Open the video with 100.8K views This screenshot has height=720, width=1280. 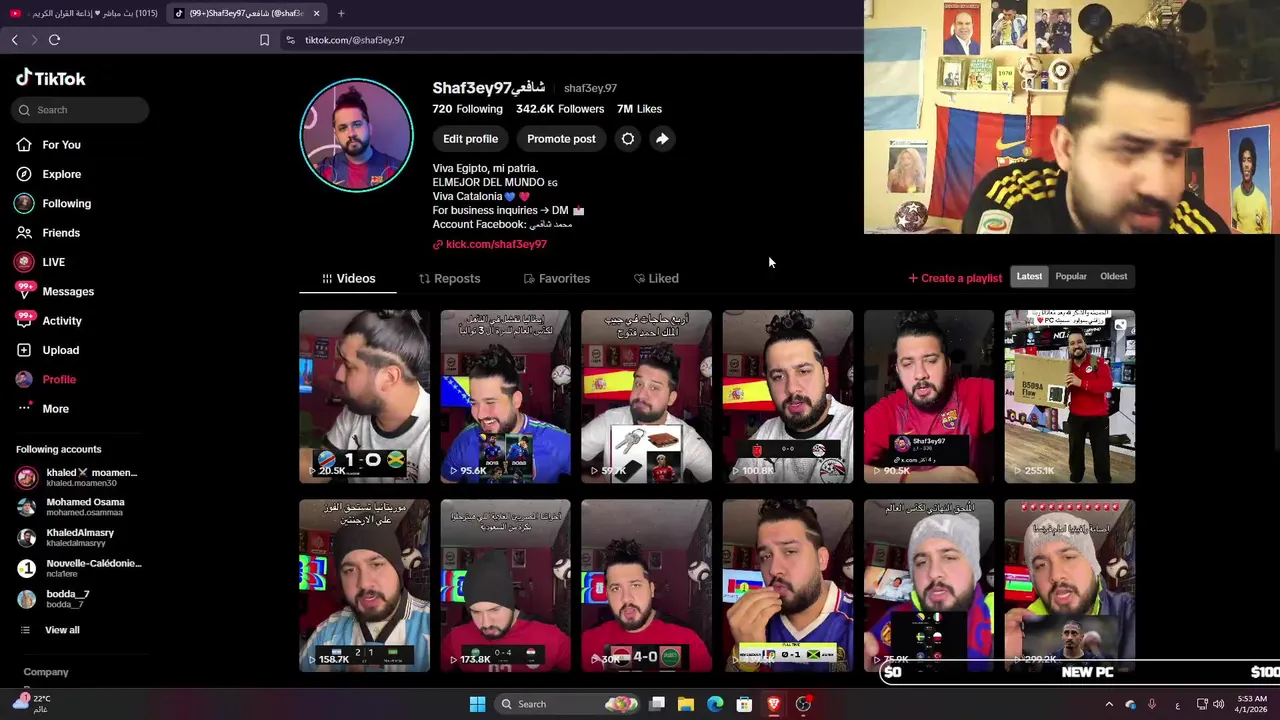[x=788, y=396]
